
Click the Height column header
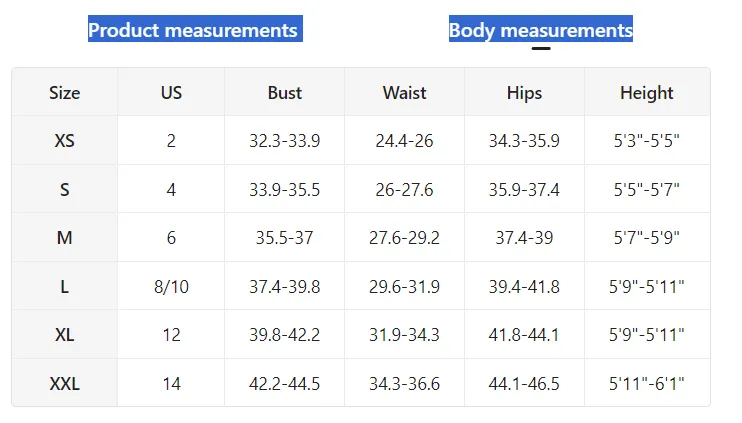tap(646, 93)
